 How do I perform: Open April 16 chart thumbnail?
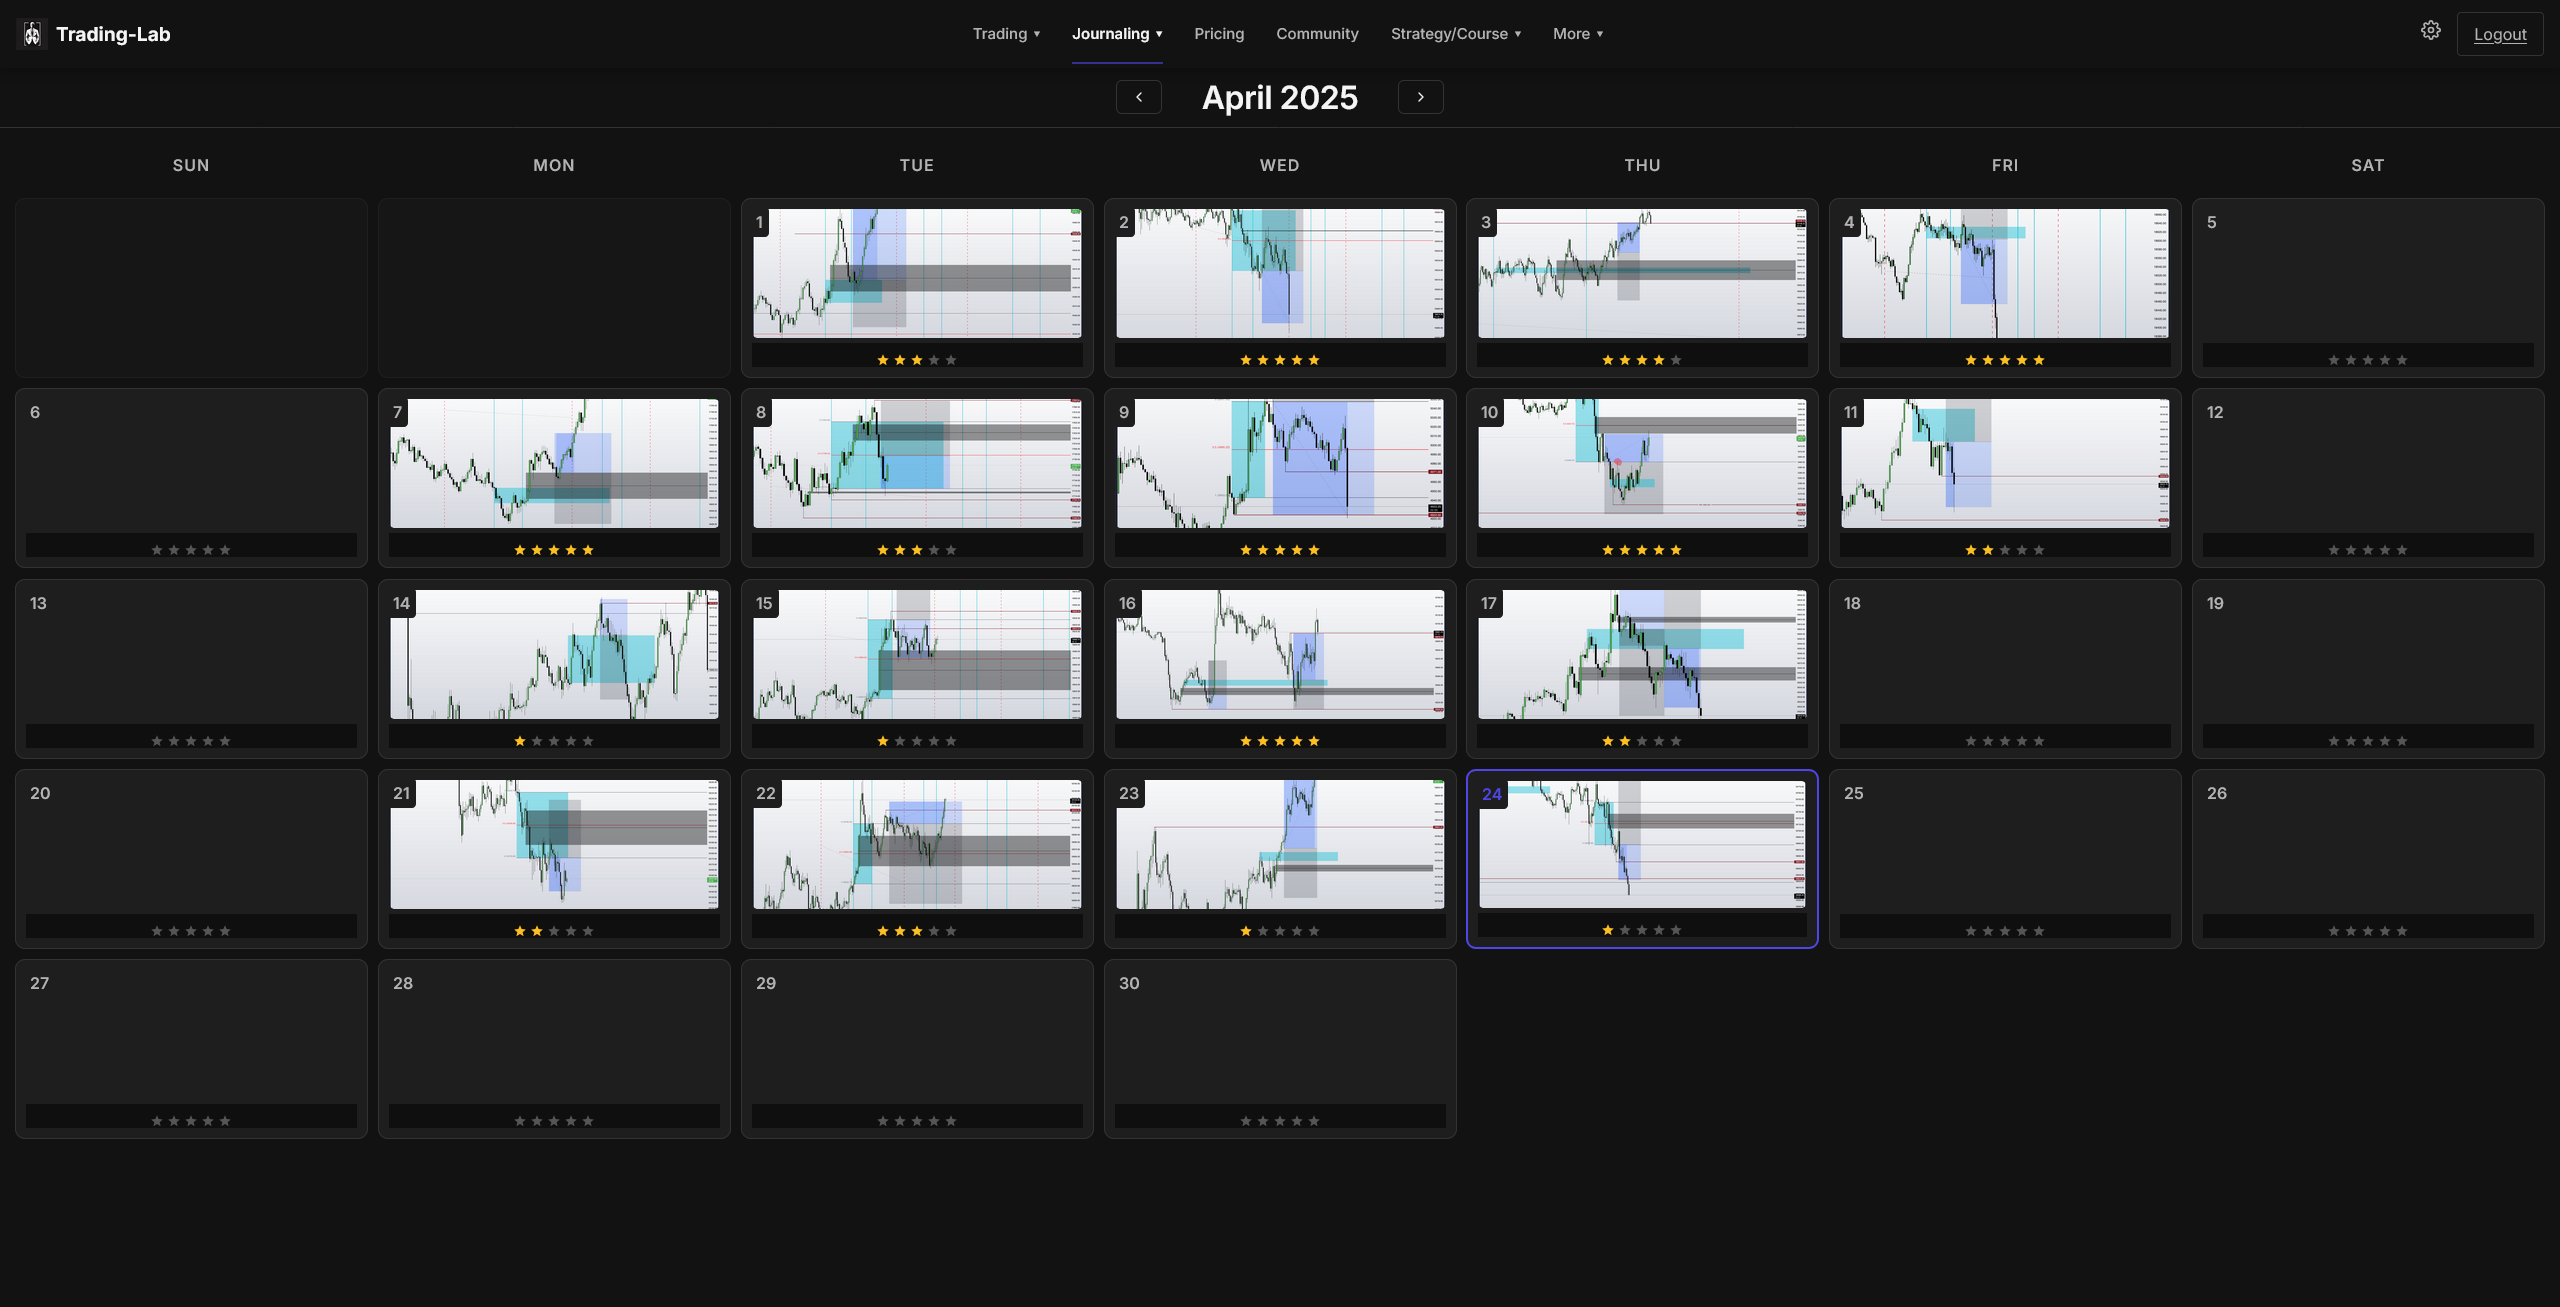(1280, 654)
